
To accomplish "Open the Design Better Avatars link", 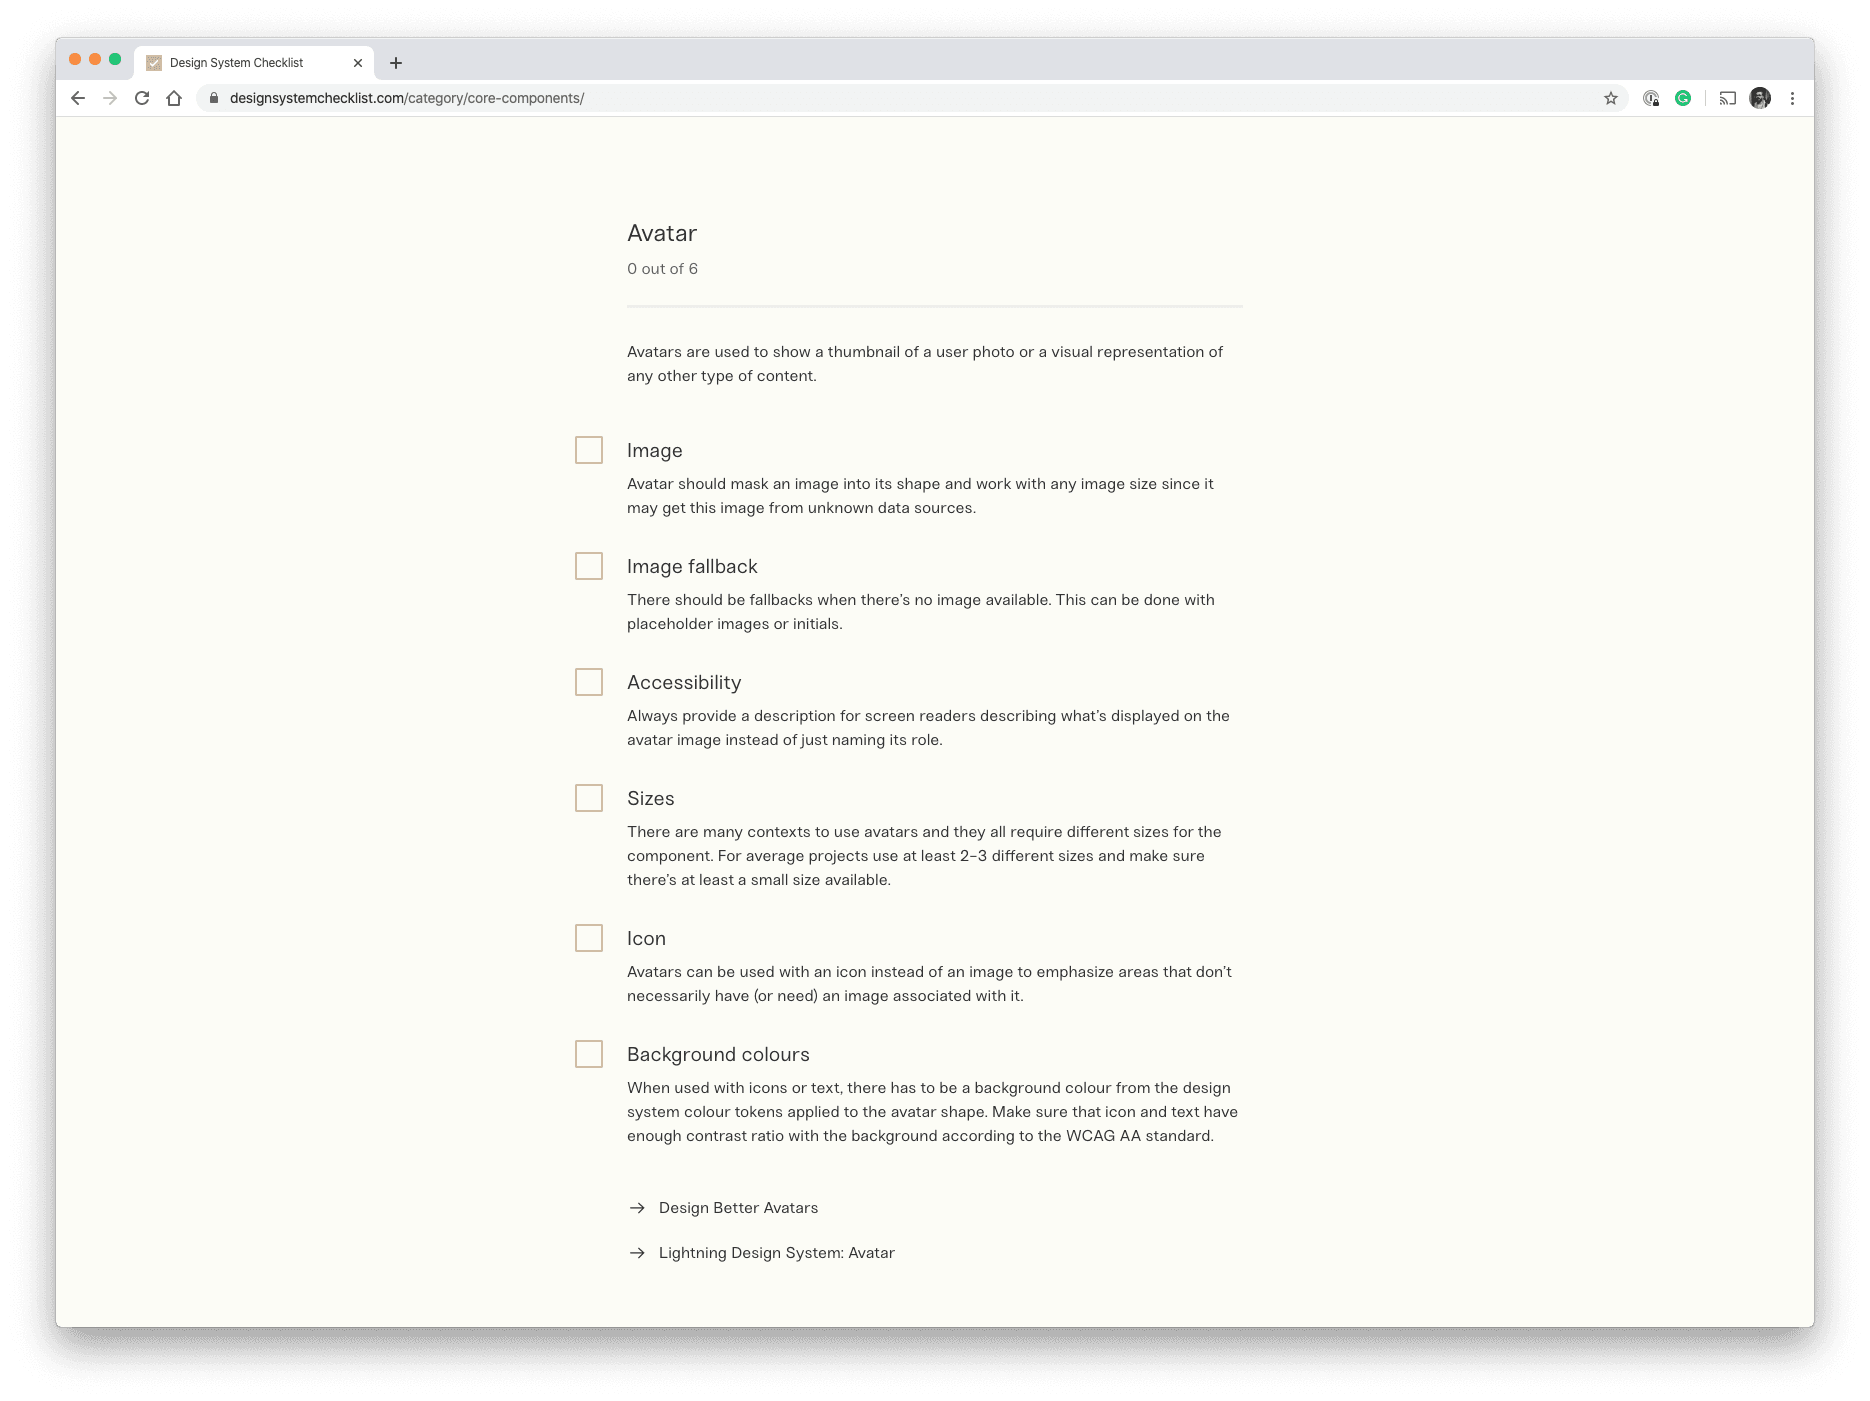I will [738, 1208].
